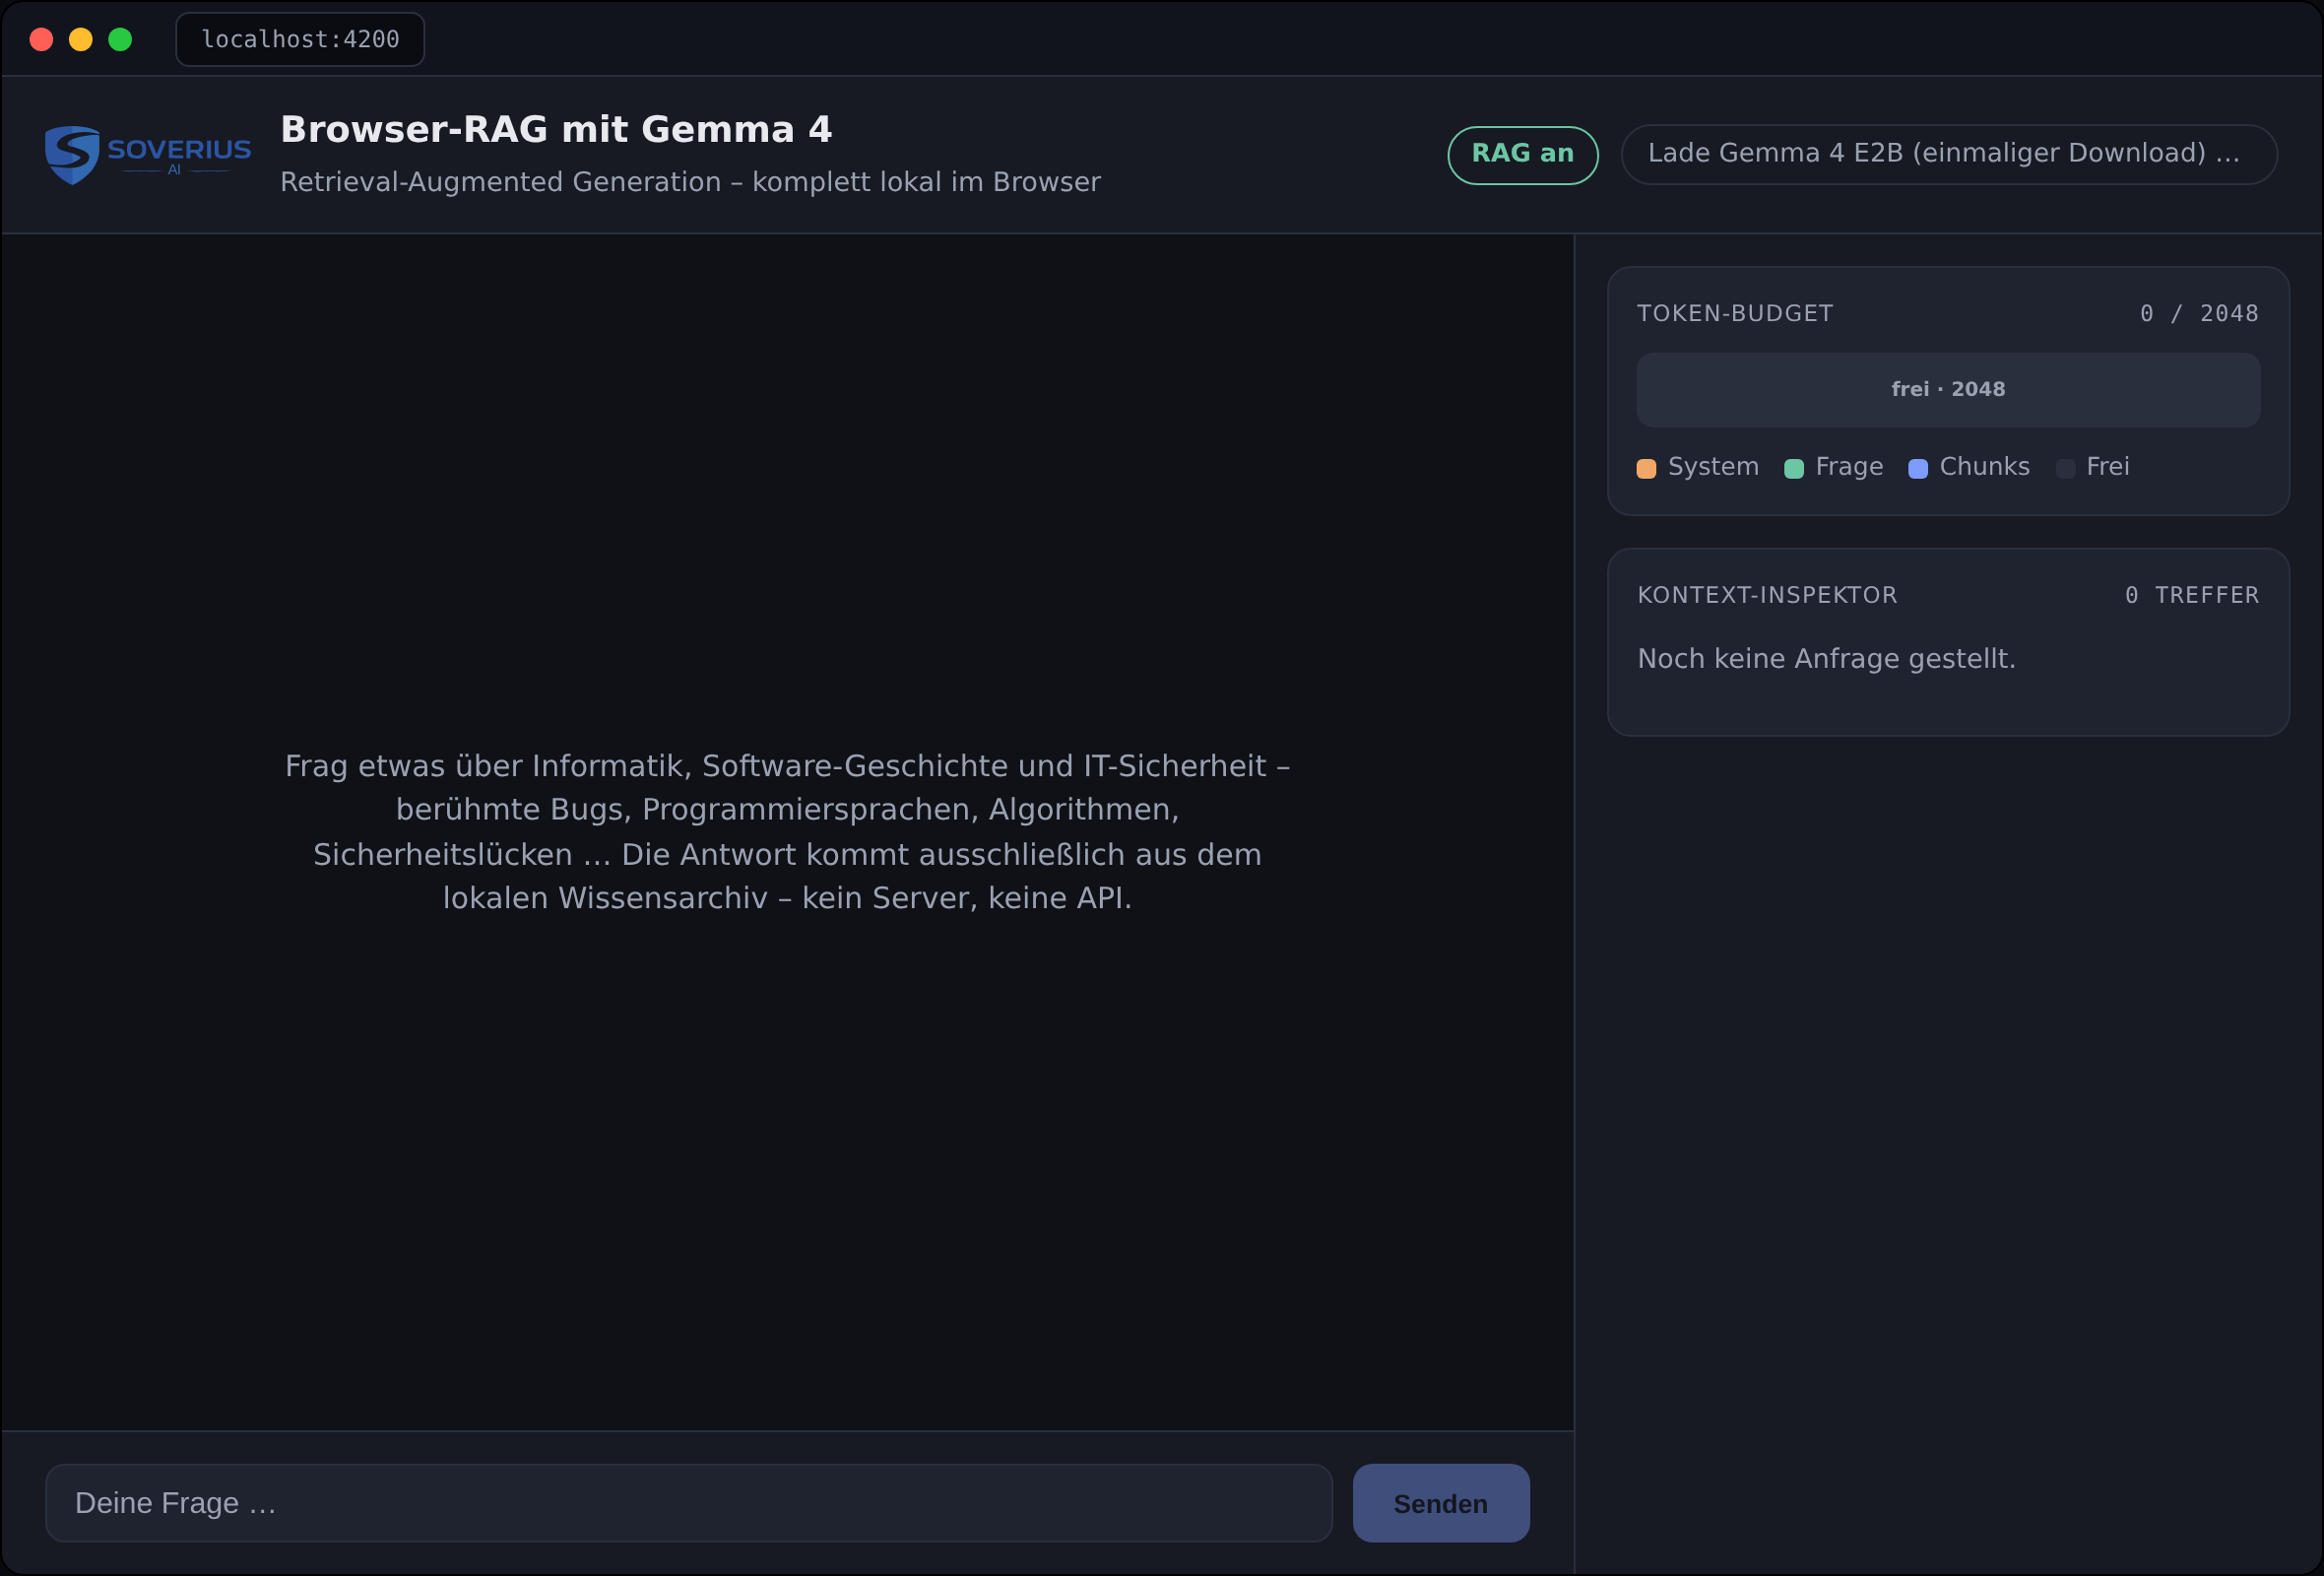Click the System legend label
This screenshot has height=1576, width=2324.
click(x=1713, y=467)
